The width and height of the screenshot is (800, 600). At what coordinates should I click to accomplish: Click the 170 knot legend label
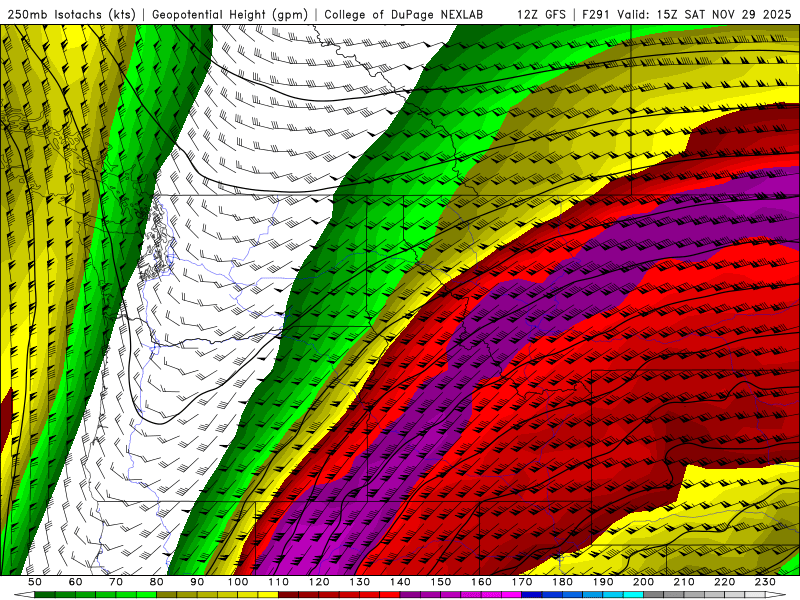click(x=522, y=582)
